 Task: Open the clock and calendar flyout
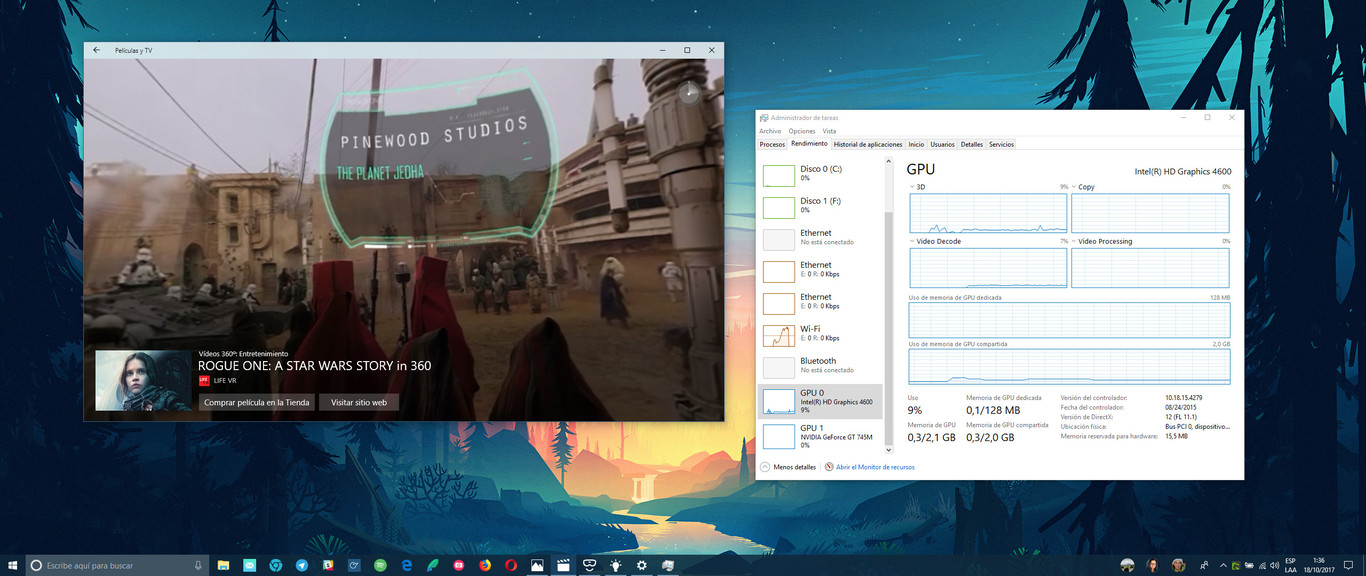tap(1318, 565)
